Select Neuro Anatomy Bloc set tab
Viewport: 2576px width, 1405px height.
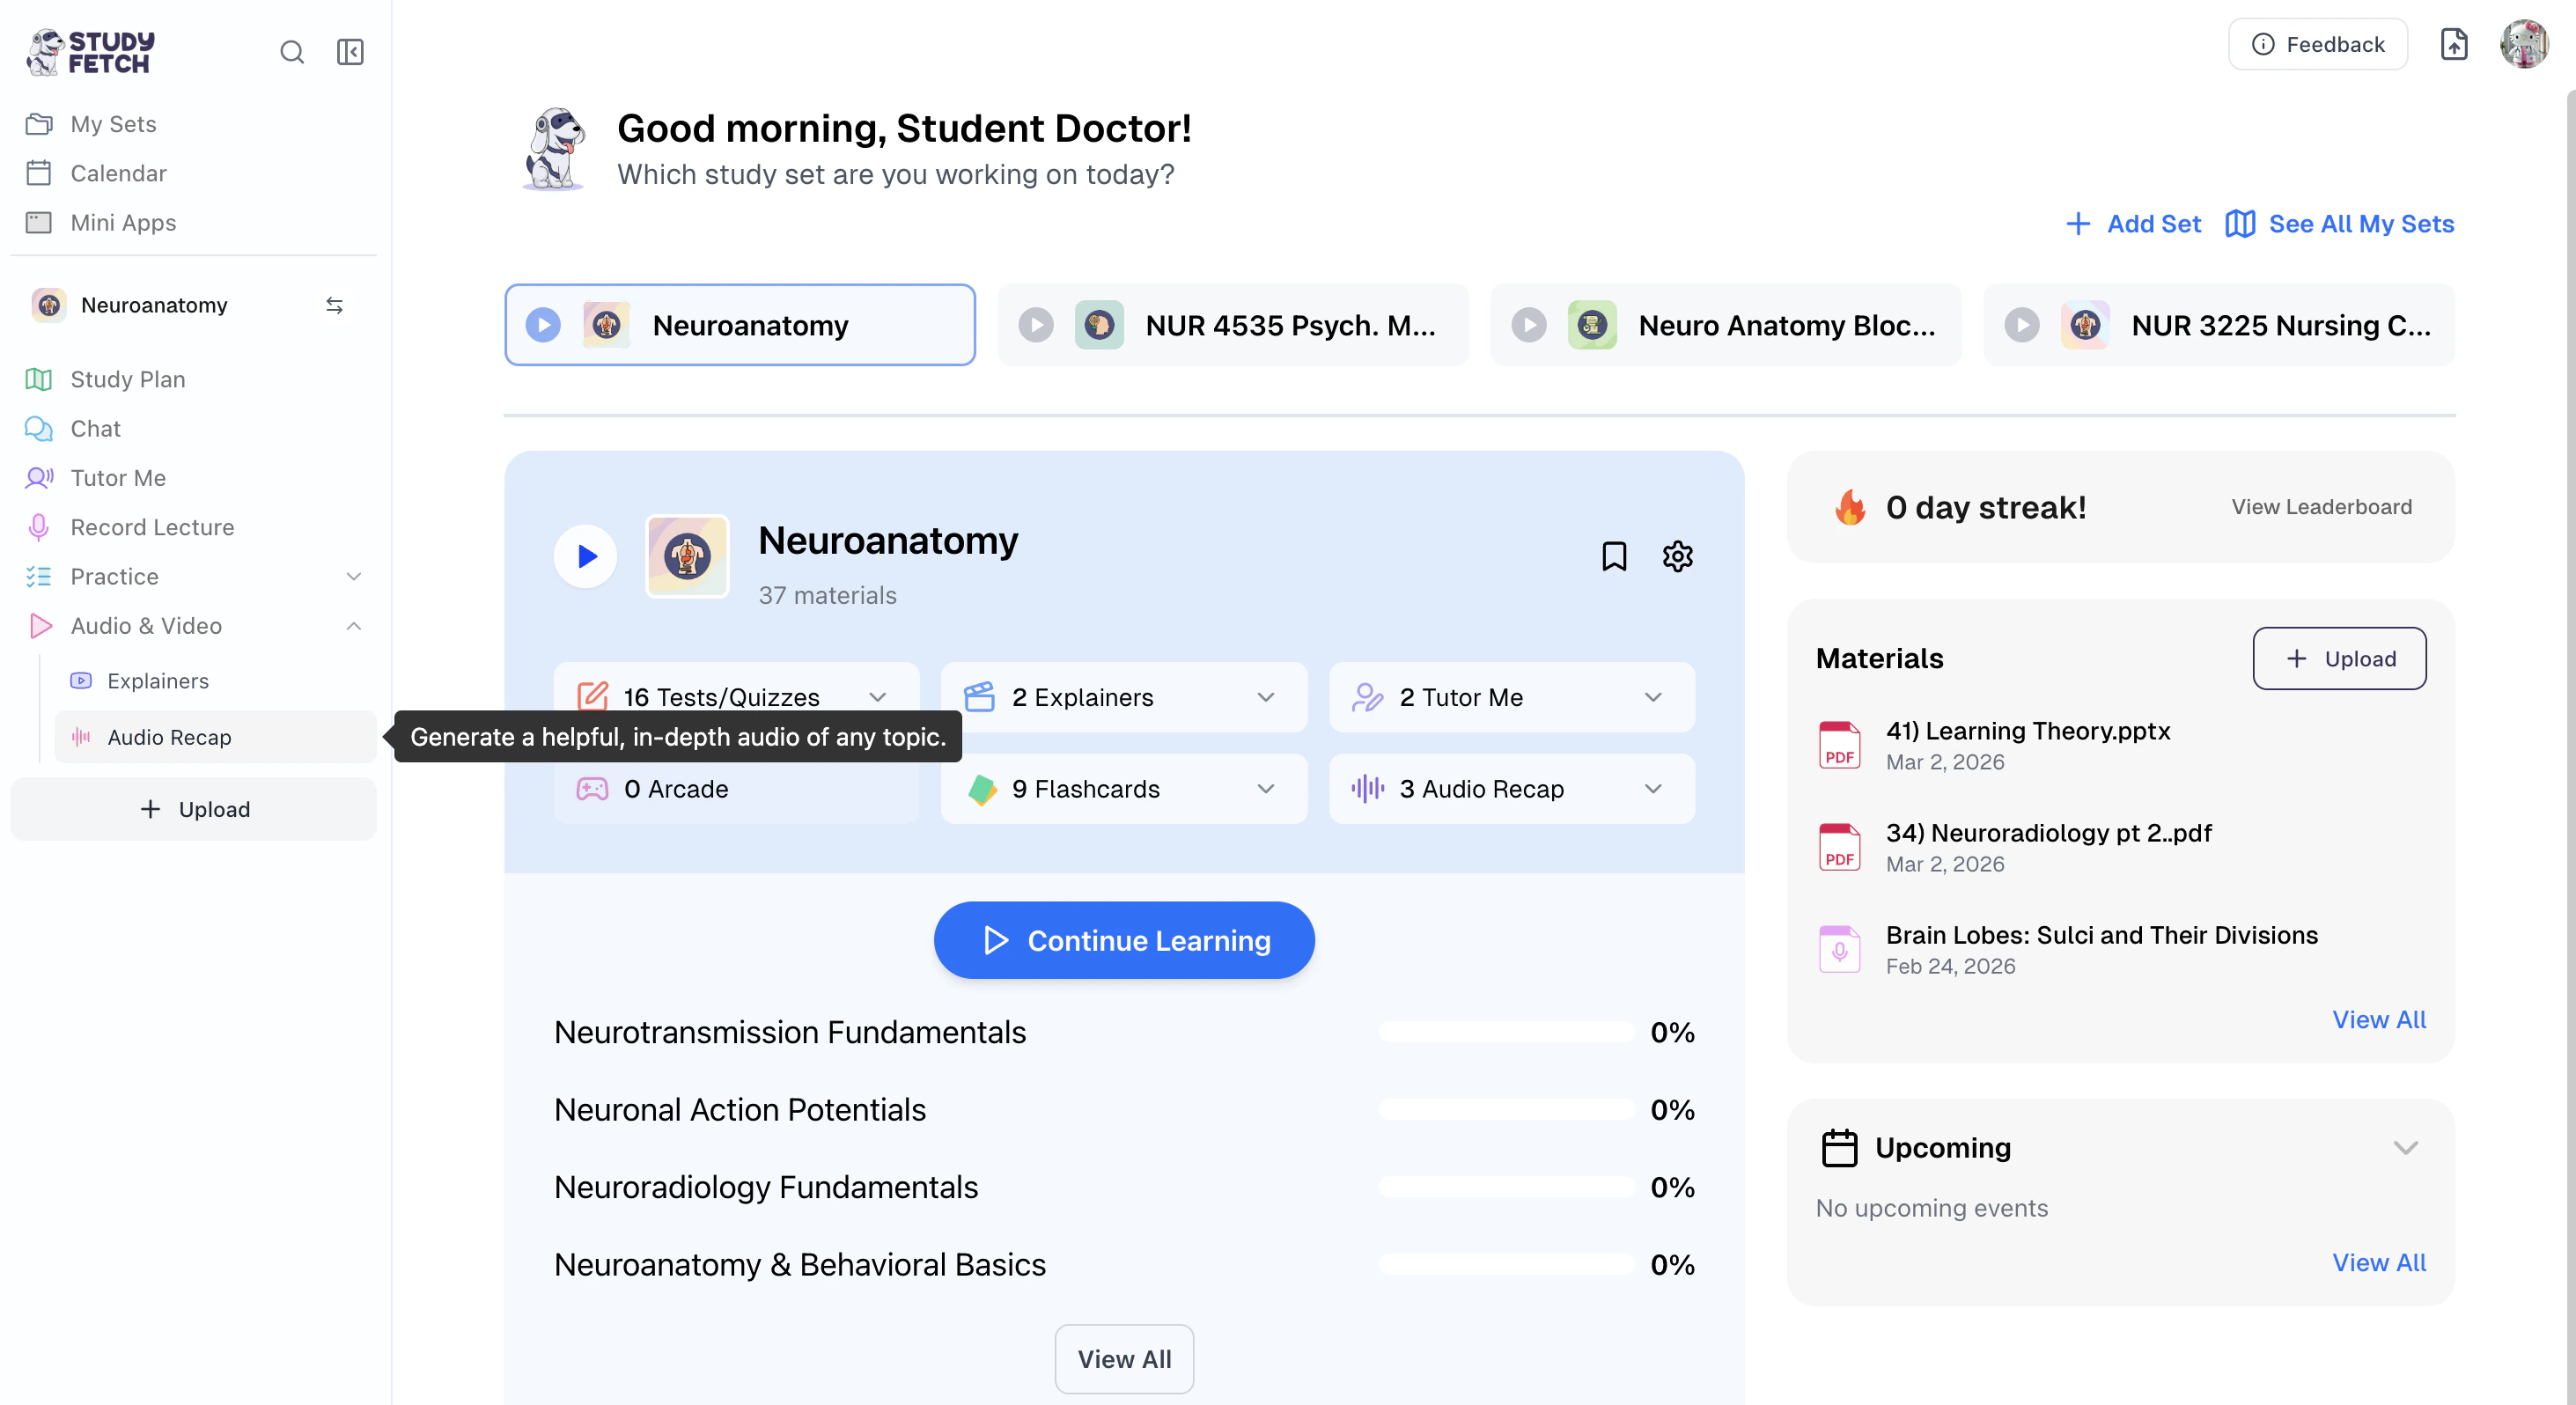[x=1725, y=325]
